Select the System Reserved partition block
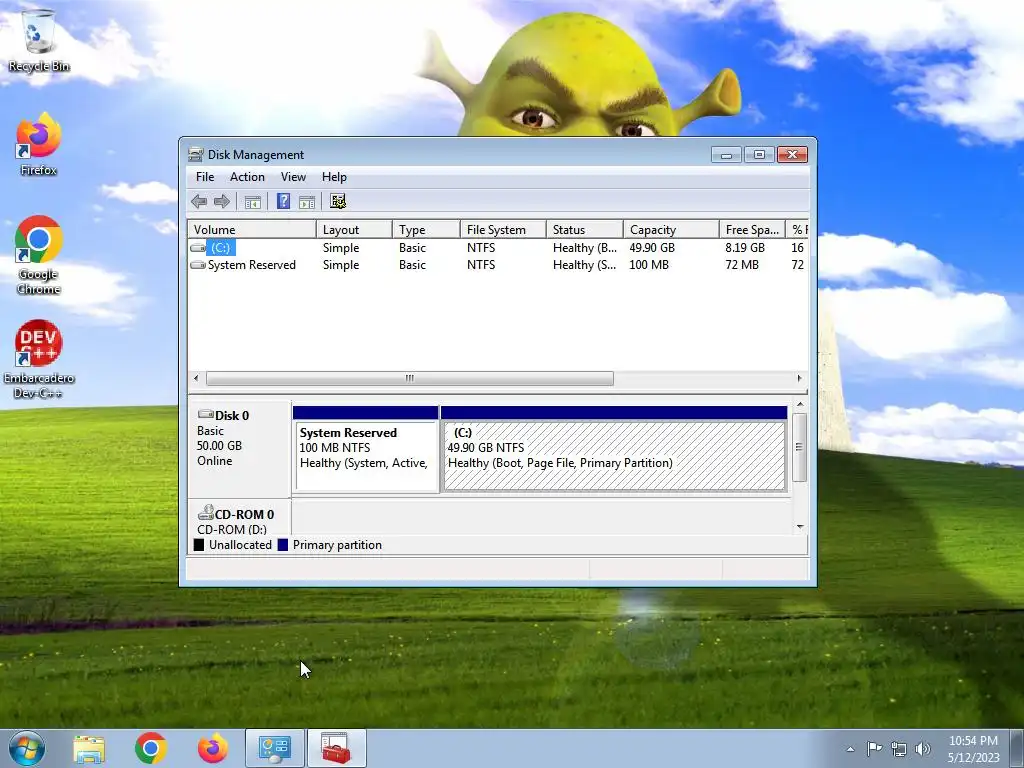The width and height of the screenshot is (1024, 768). coord(366,449)
